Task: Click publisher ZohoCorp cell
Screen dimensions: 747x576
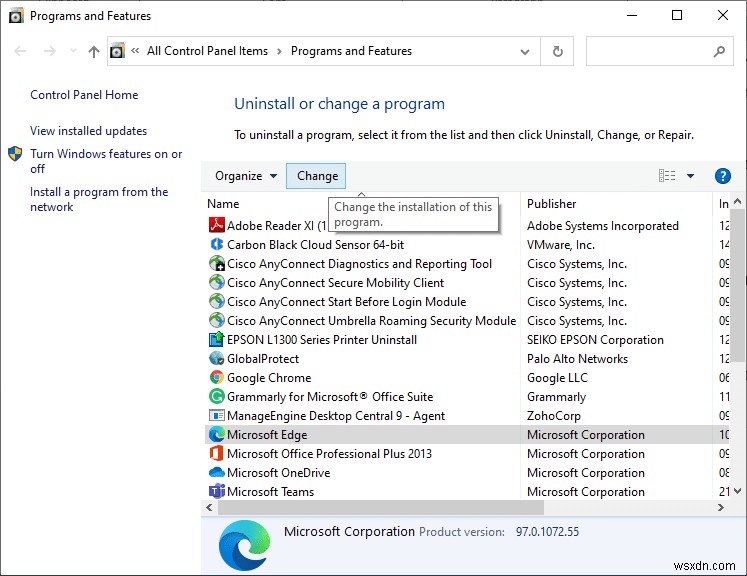Action: [x=554, y=416]
